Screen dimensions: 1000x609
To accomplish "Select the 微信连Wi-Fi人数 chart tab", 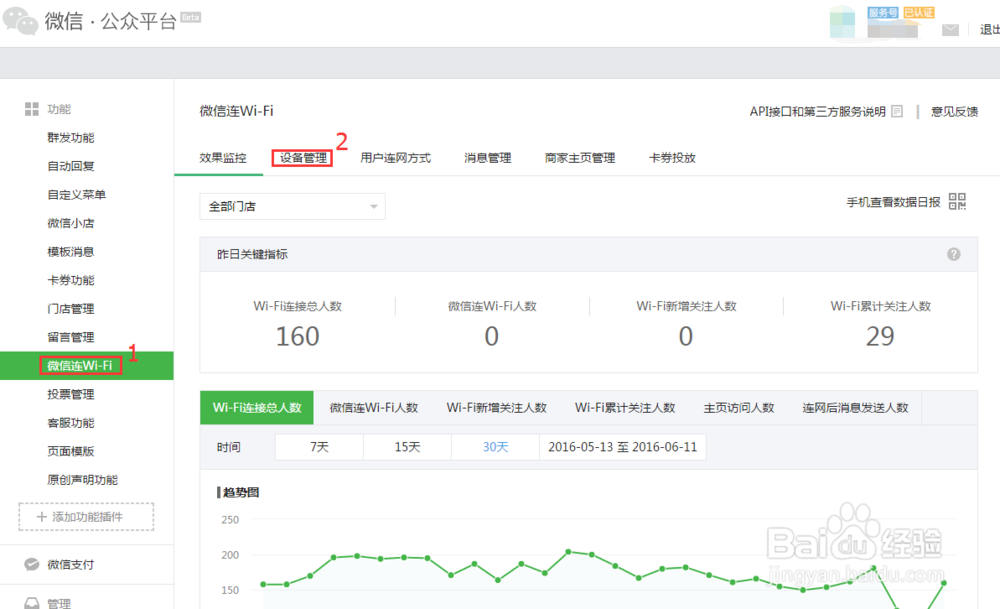I will tap(374, 407).
